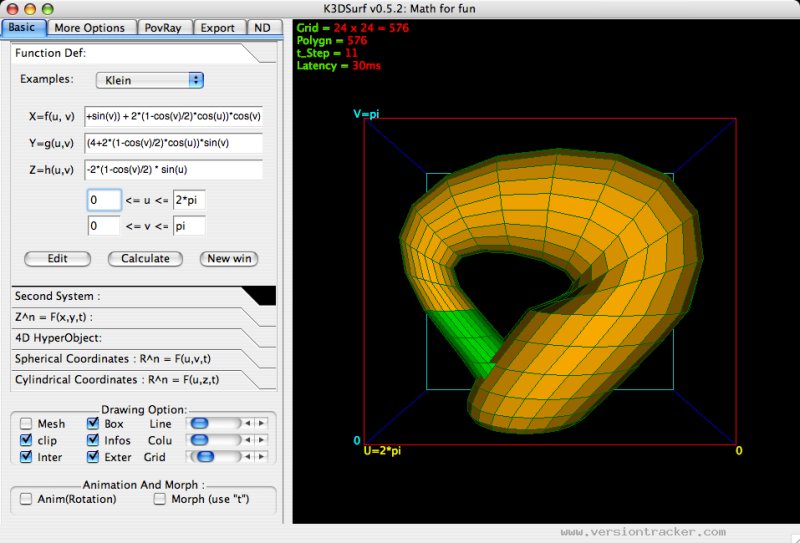Click the Colu slider right arrow
This screenshot has height=543, width=800.
[x=261, y=440]
